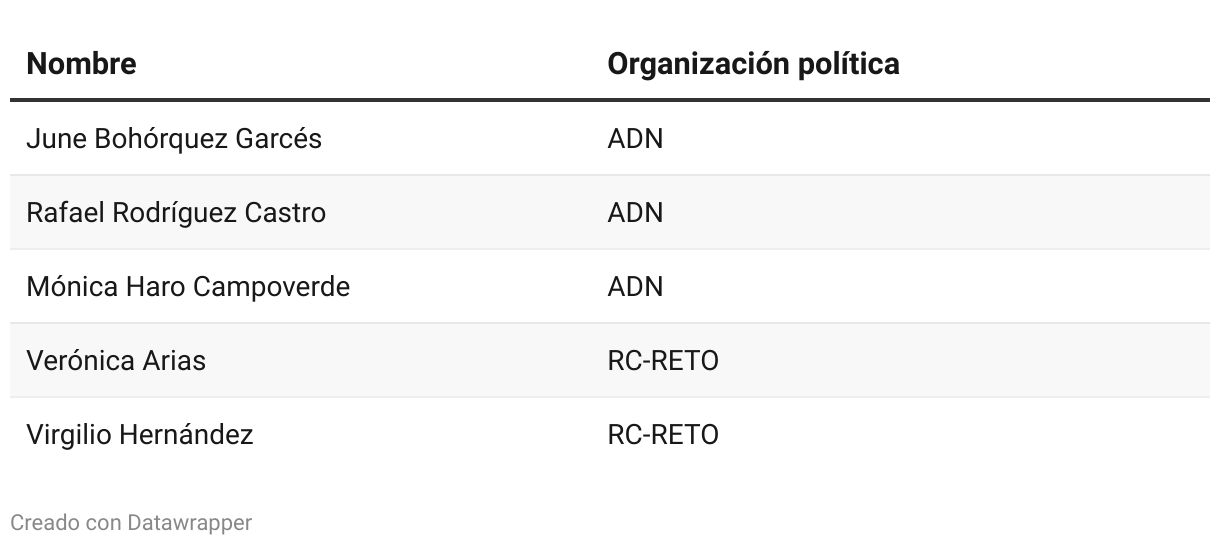This screenshot has height=546, width=1220.
Task: Open the Creado con Datawrapper link
Action: (131, 522)
